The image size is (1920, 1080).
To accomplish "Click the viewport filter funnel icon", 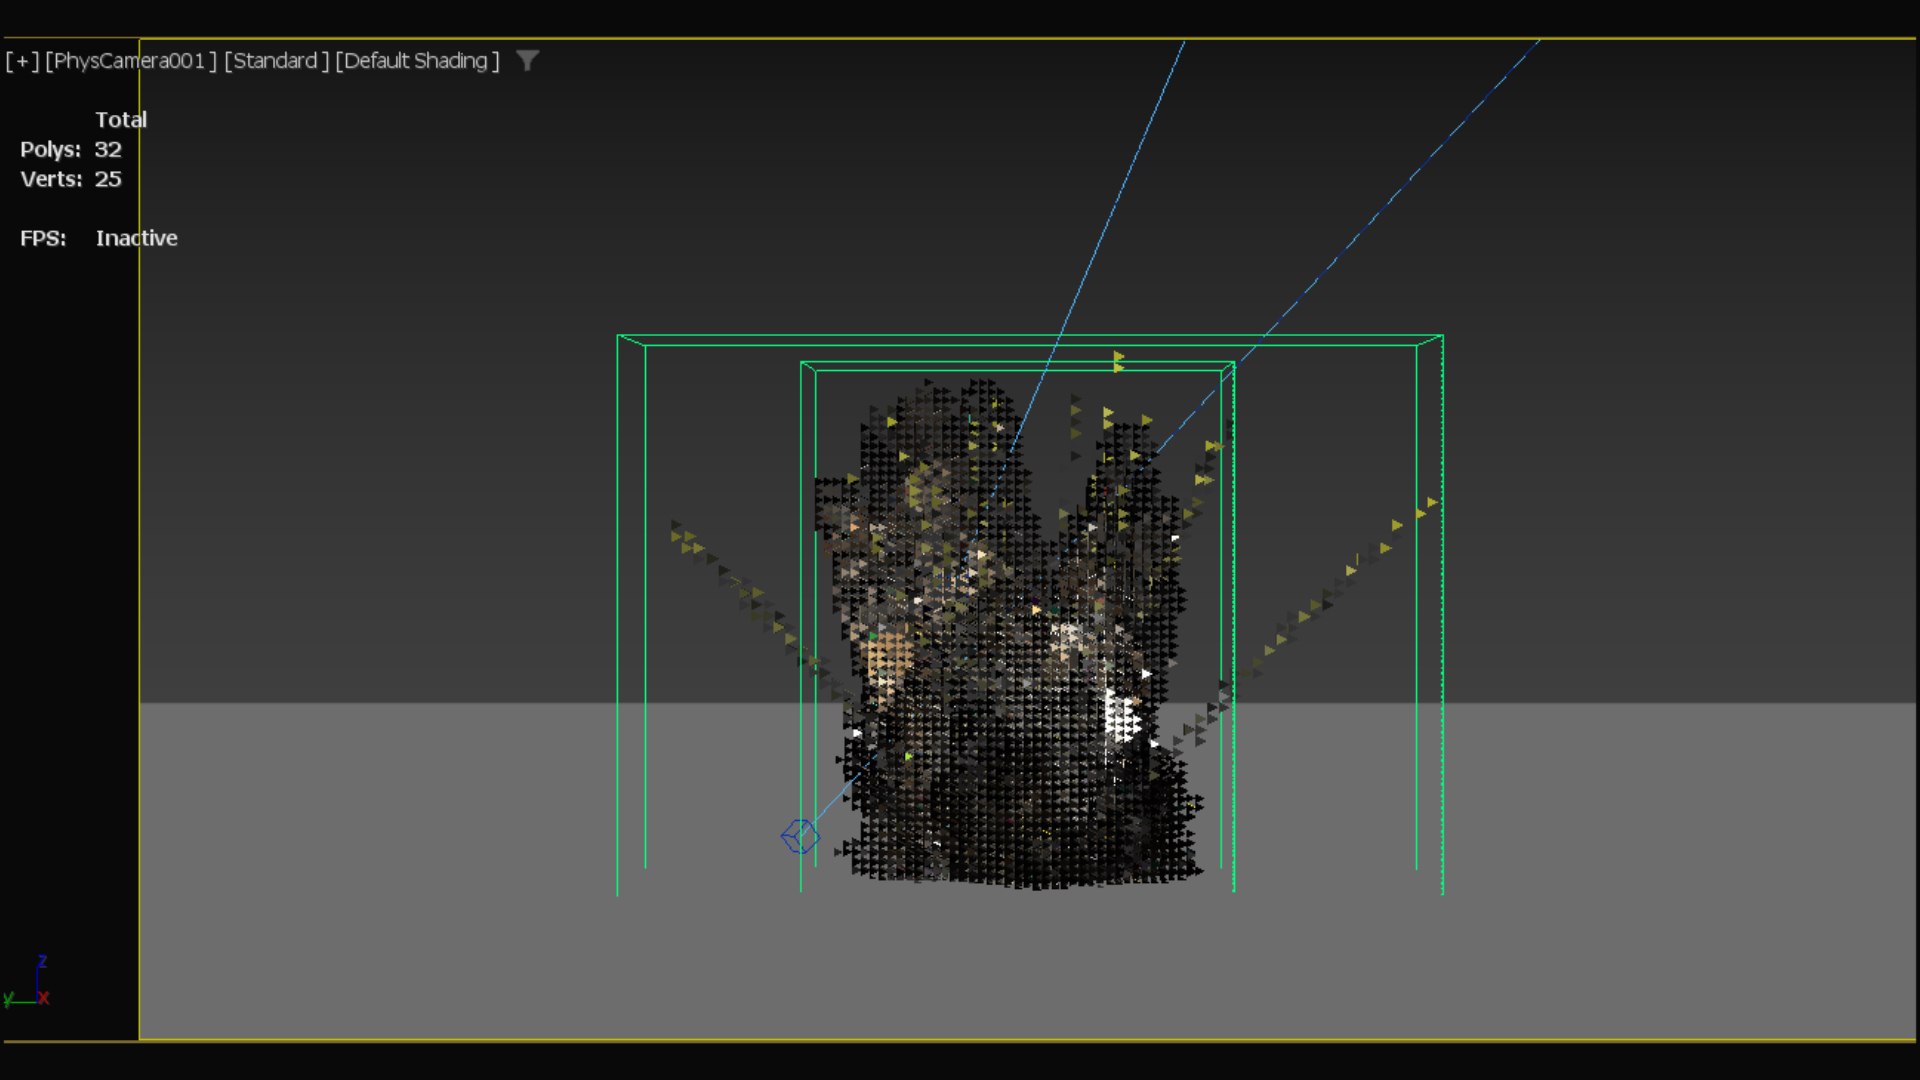I will [527, 61].
